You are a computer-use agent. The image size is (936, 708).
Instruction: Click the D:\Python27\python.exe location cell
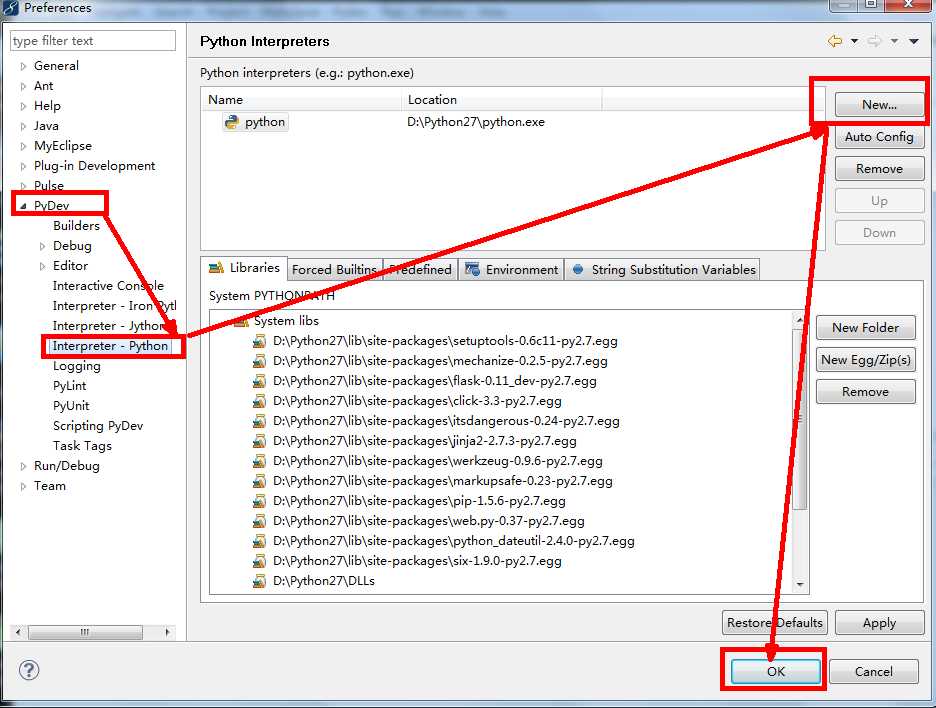click(x=476, y=122)
